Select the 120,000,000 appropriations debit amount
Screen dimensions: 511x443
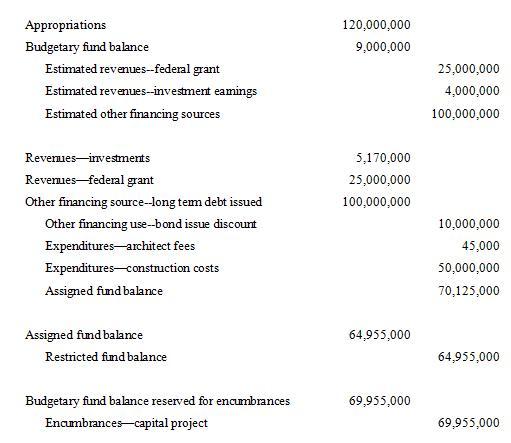click(x=376, y=25)
